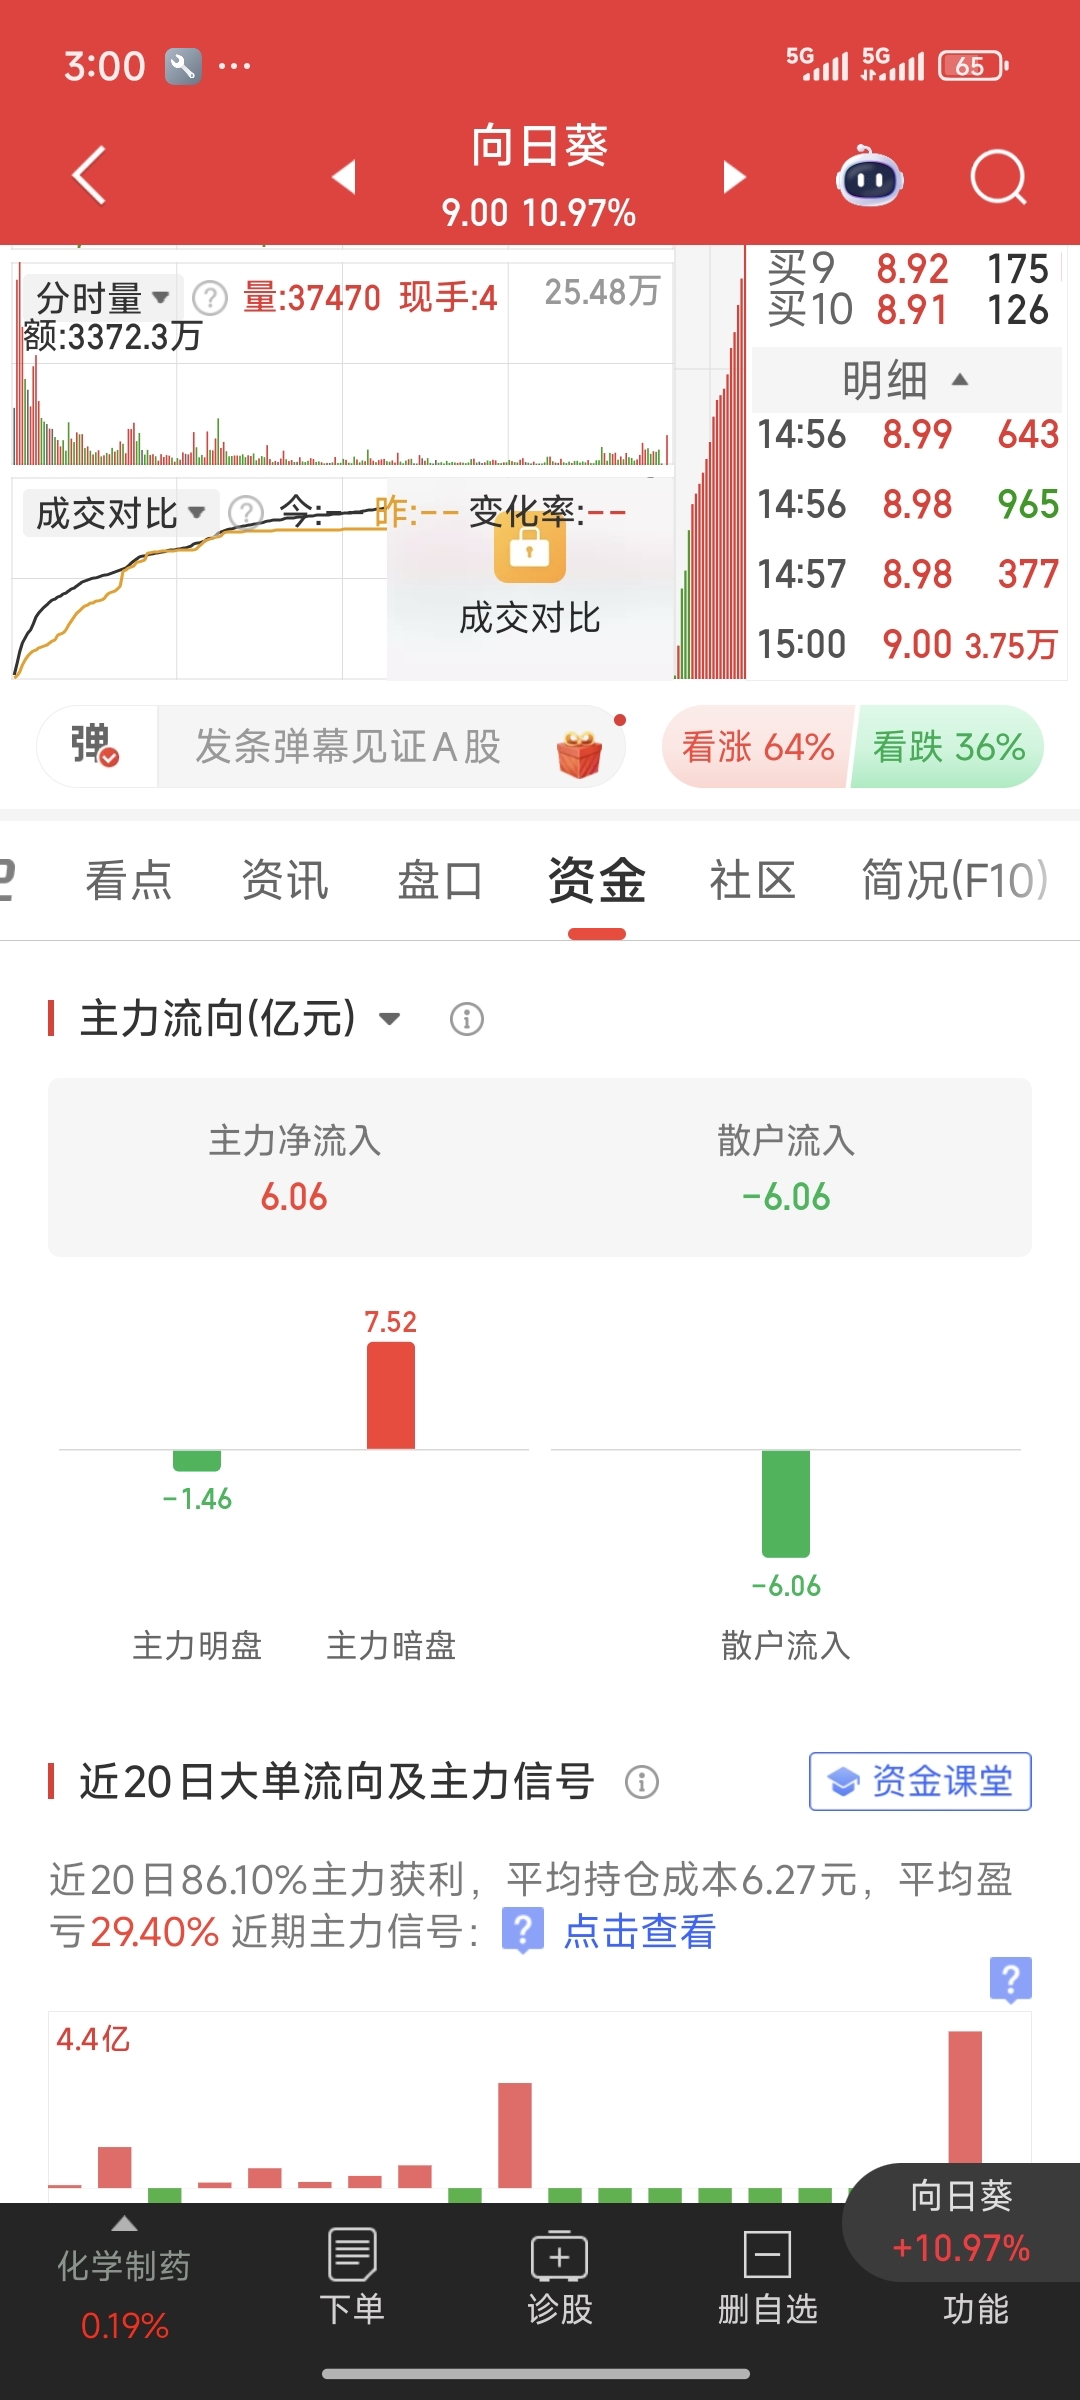The image size is (1080, 2400).
Task: Expand the 分时量 dropdown
Action: coord(98,297)
